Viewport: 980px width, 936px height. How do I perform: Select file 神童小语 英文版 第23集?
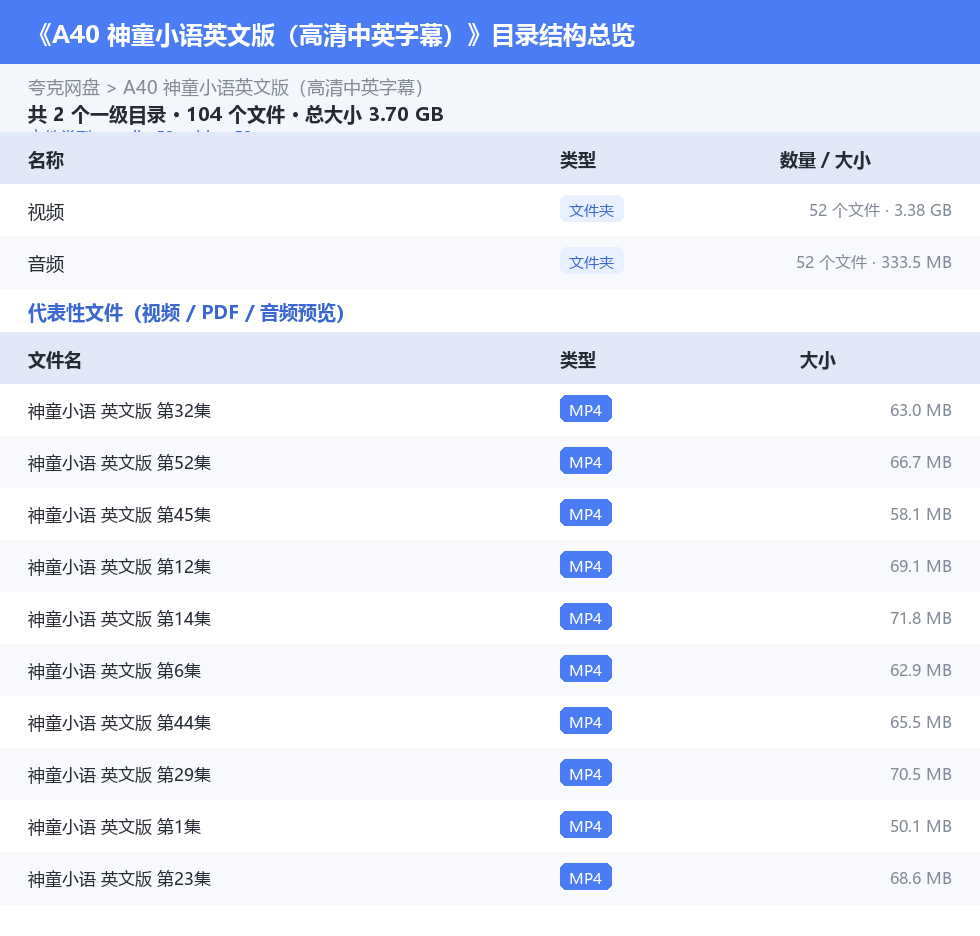pos(119,879)
